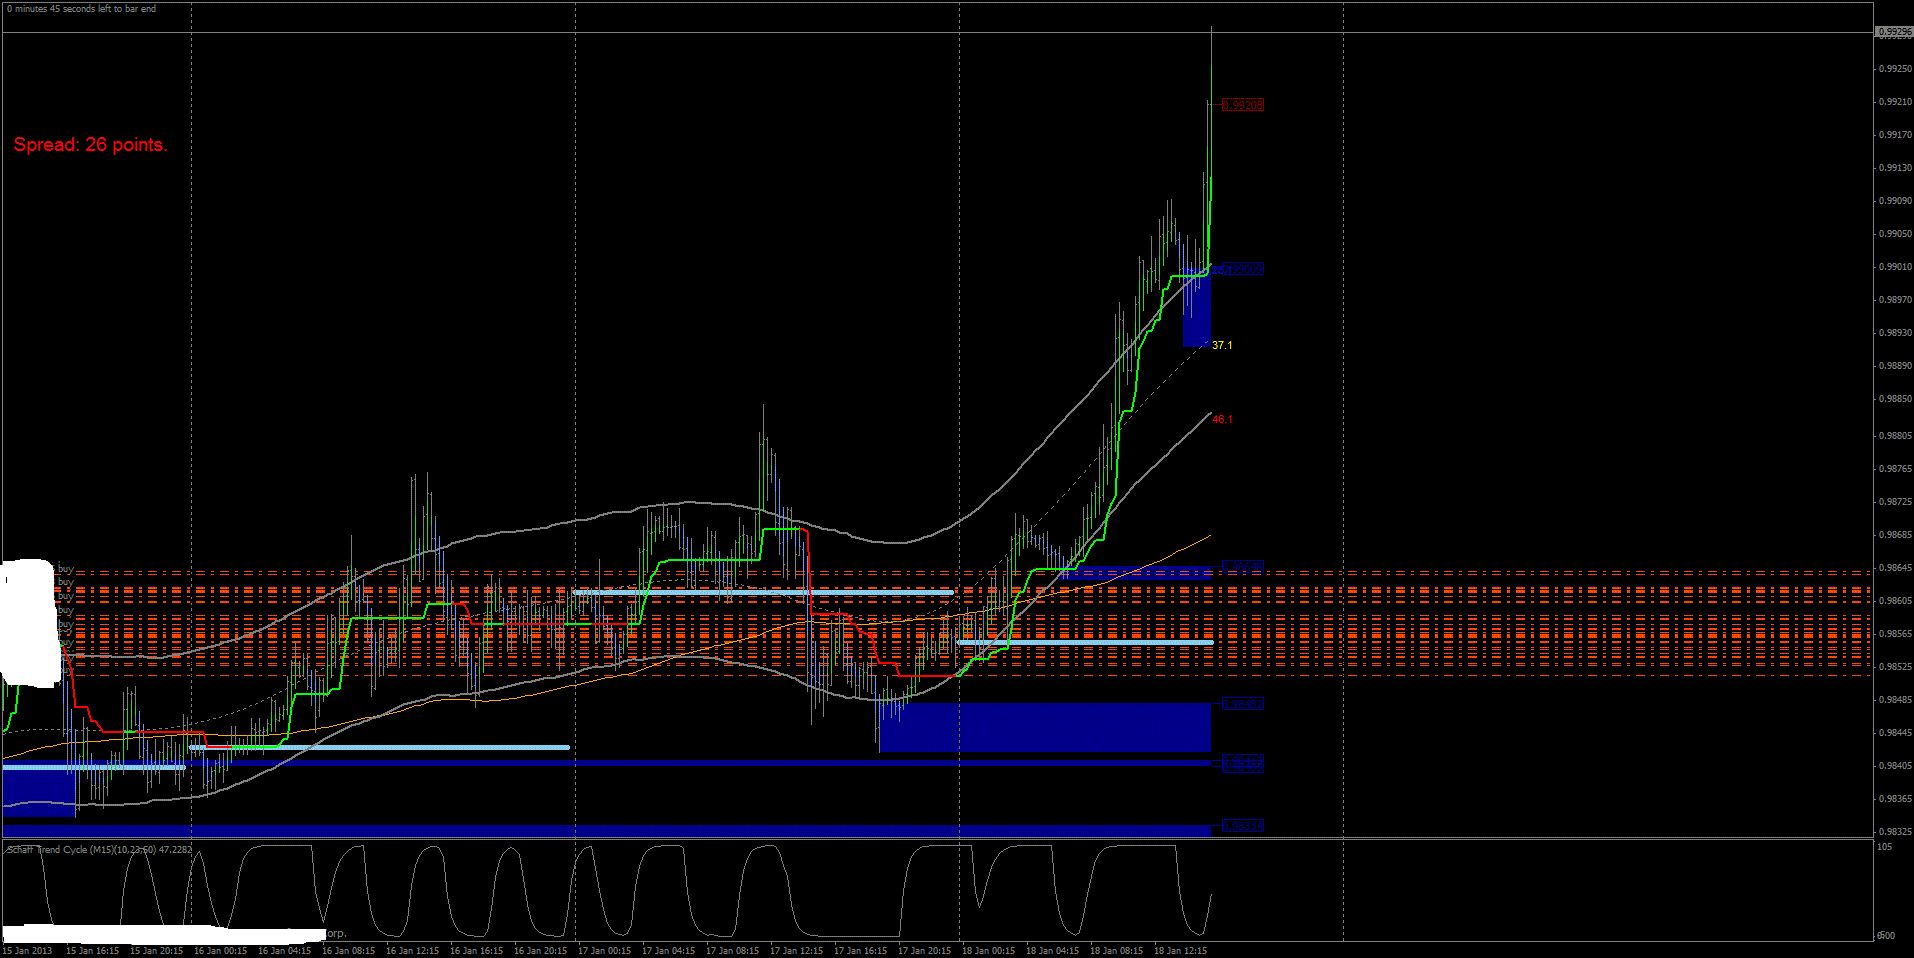The image size is (1914, 958).
Task: Click the red 'Spread: 26 points.' label
Action: (90, 145)
